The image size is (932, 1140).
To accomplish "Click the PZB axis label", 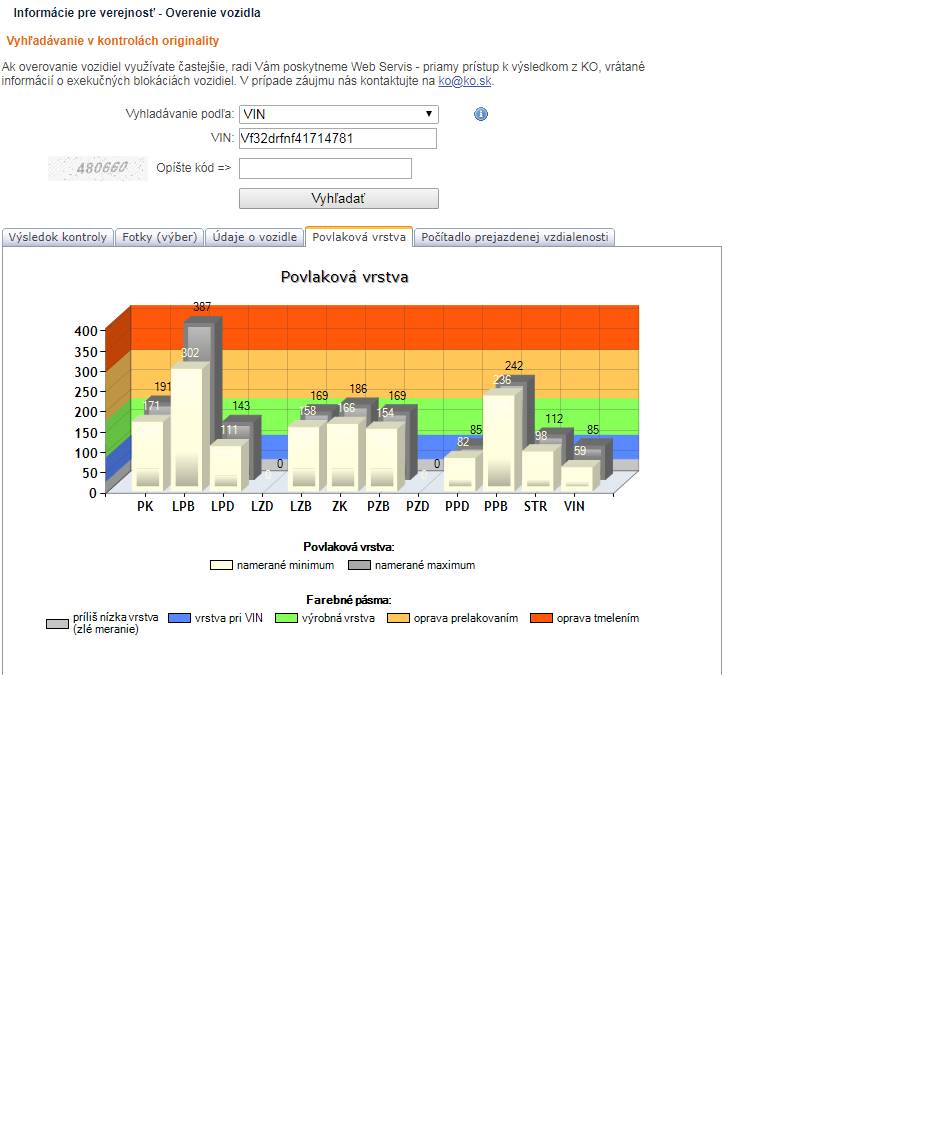I will tap(378, 506).
